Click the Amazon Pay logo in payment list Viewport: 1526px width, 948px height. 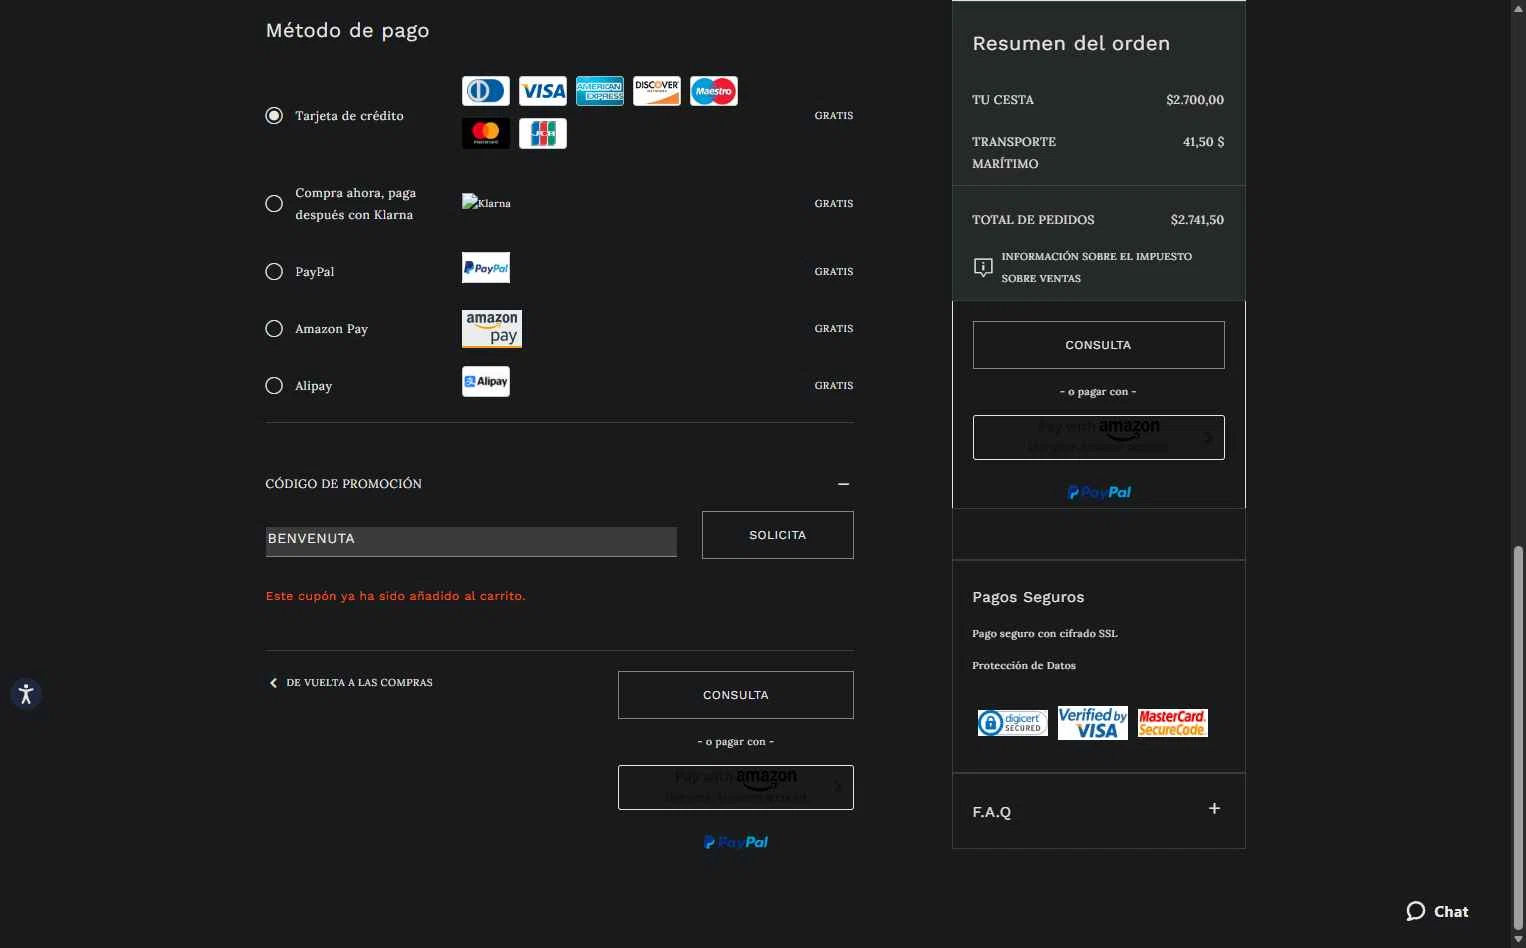pos(492,328)
